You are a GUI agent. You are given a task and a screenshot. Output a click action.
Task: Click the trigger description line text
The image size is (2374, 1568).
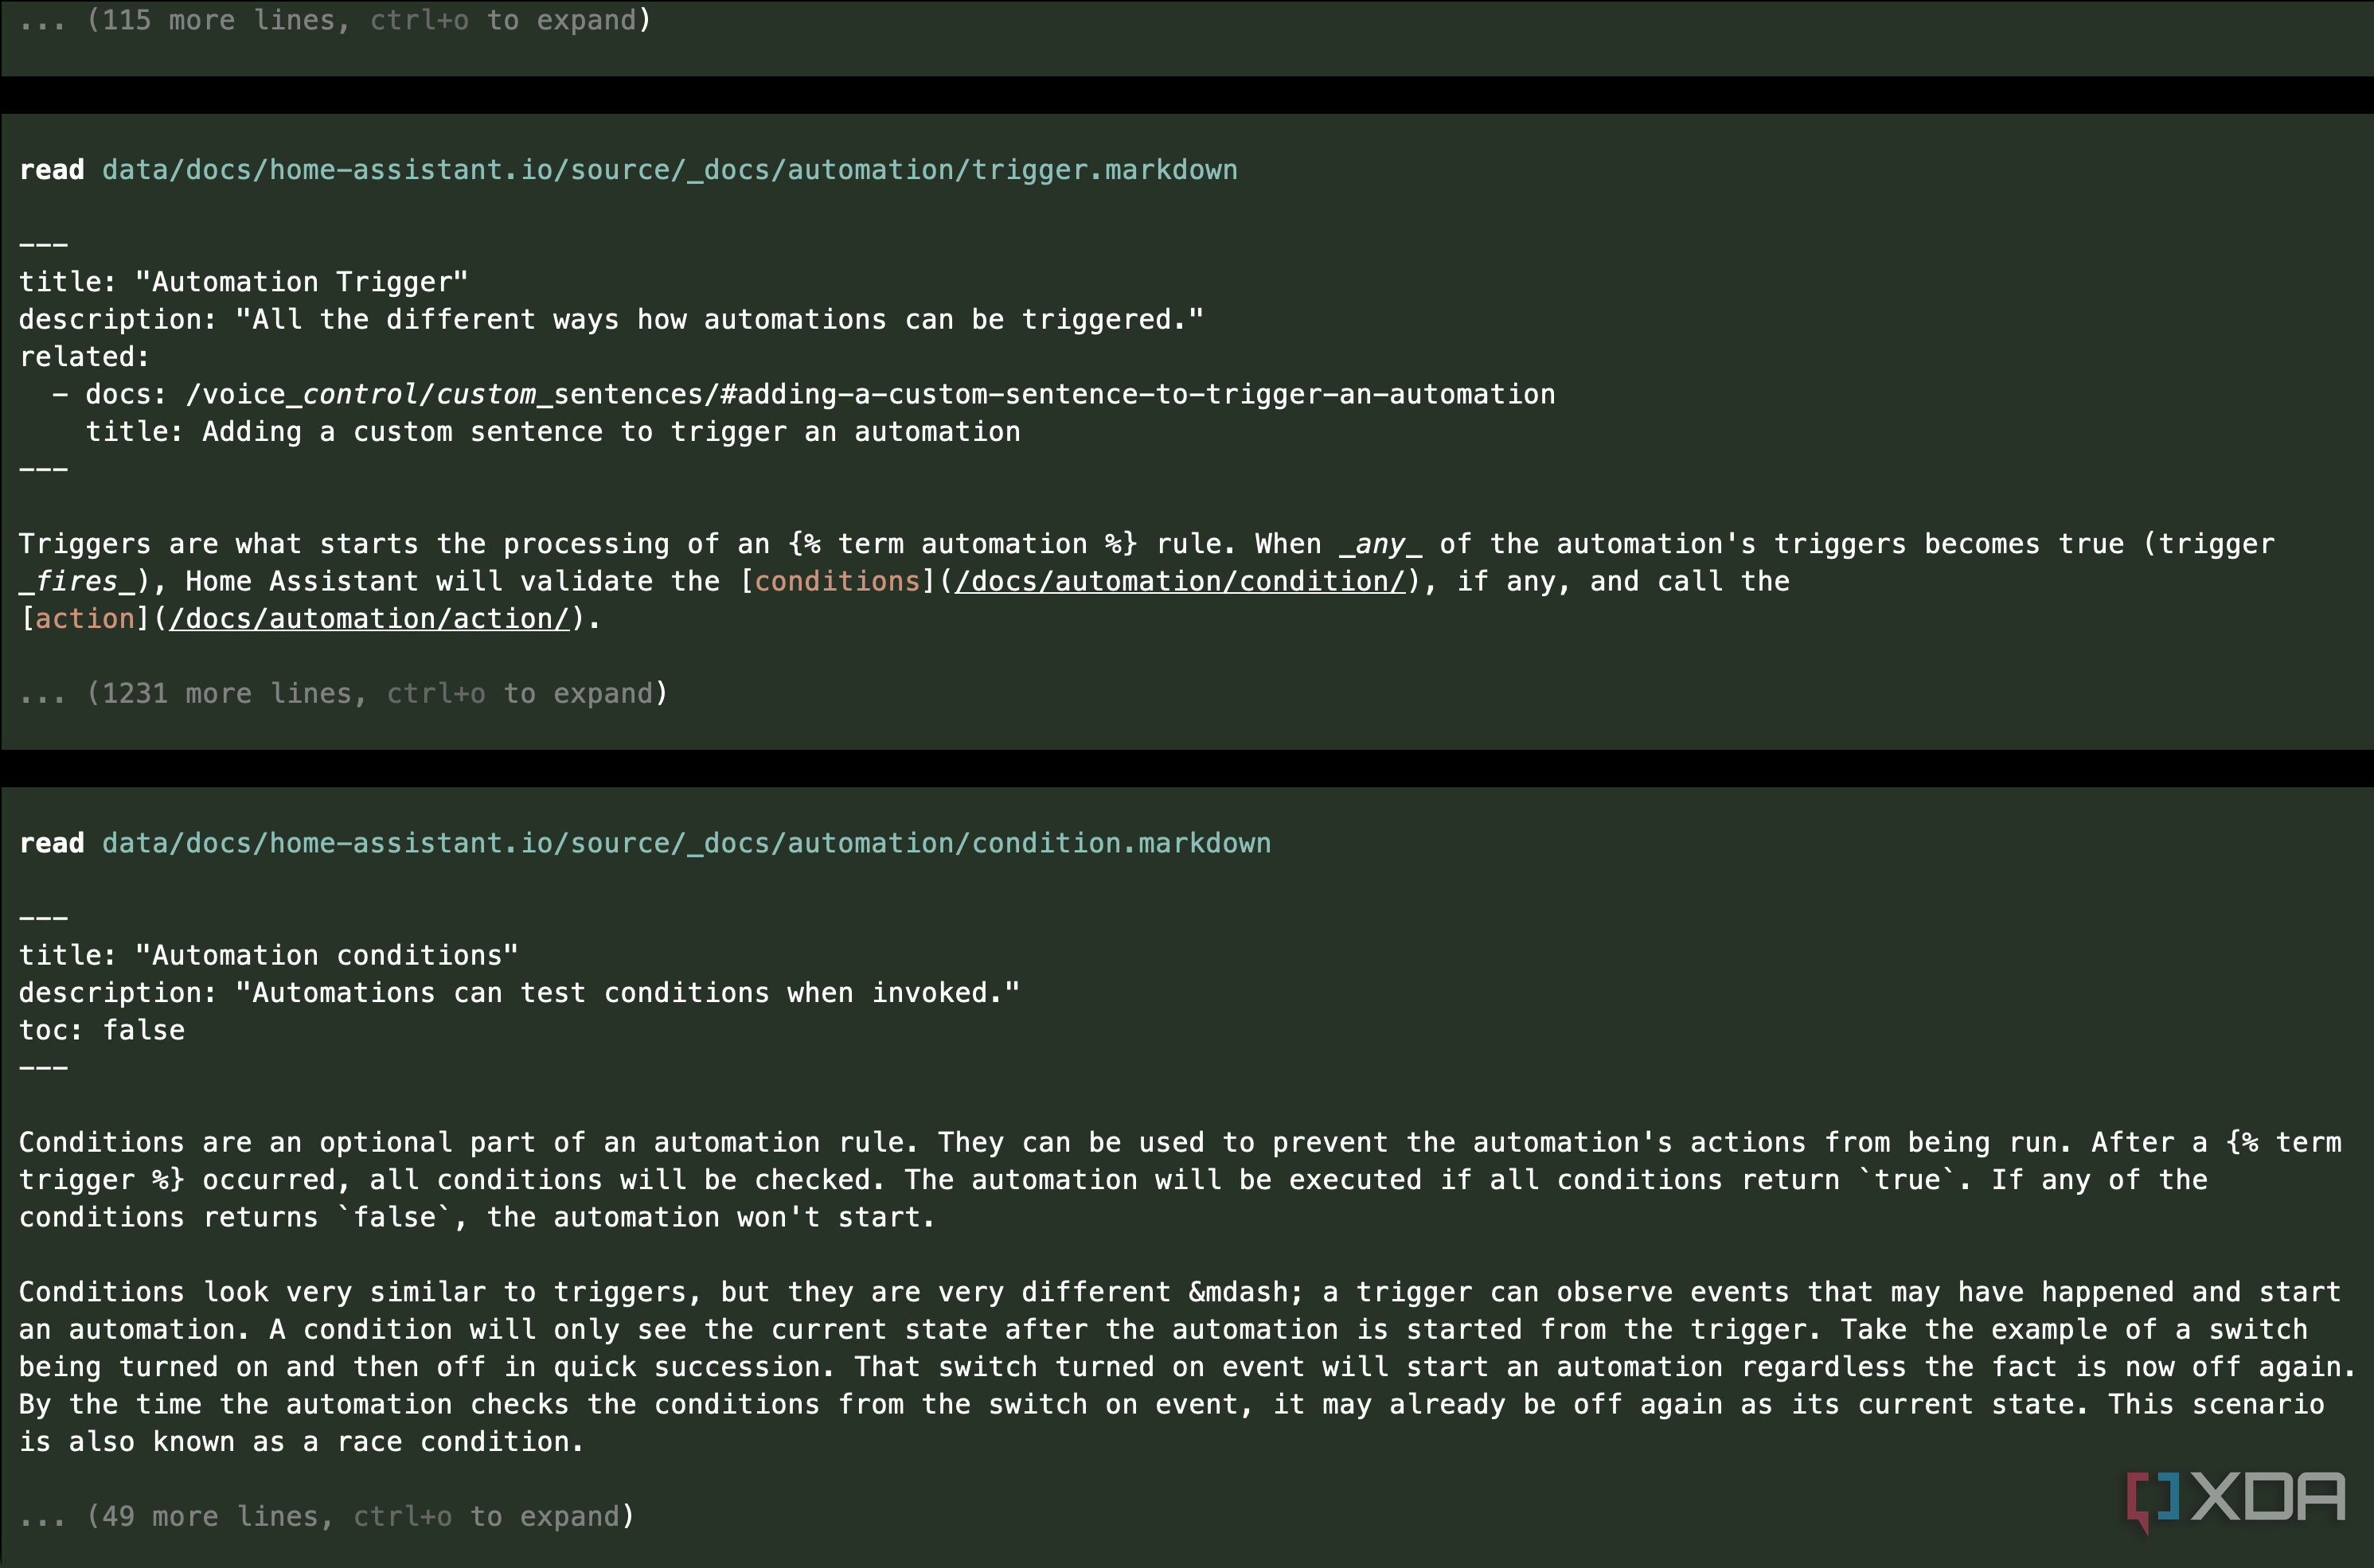[x=611, y=319]
